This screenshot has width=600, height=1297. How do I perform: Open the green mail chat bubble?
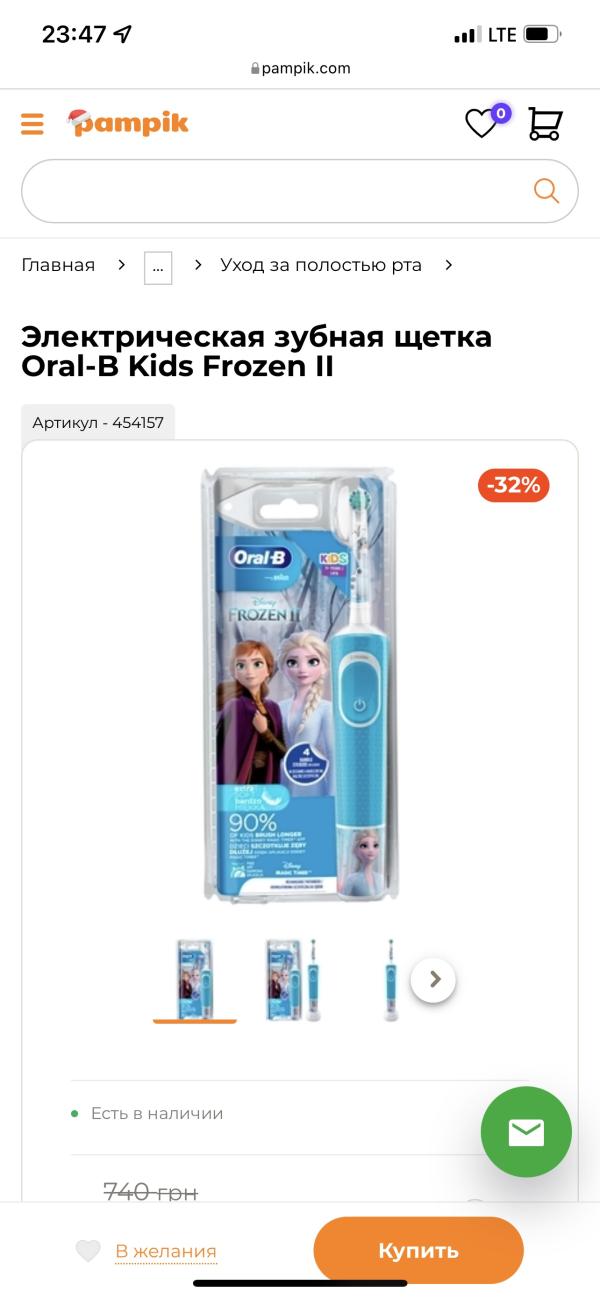tap(526, 1132)
